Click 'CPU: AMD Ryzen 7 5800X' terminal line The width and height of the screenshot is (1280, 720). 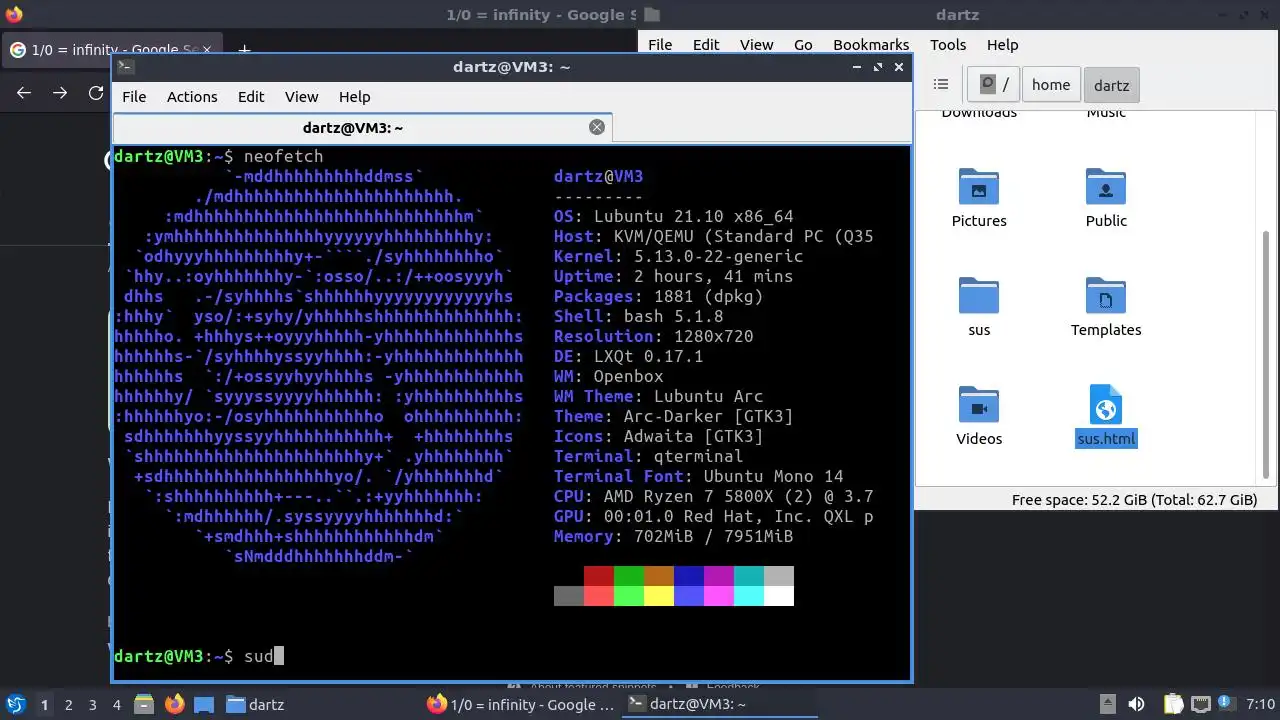[x=714, y=496]
